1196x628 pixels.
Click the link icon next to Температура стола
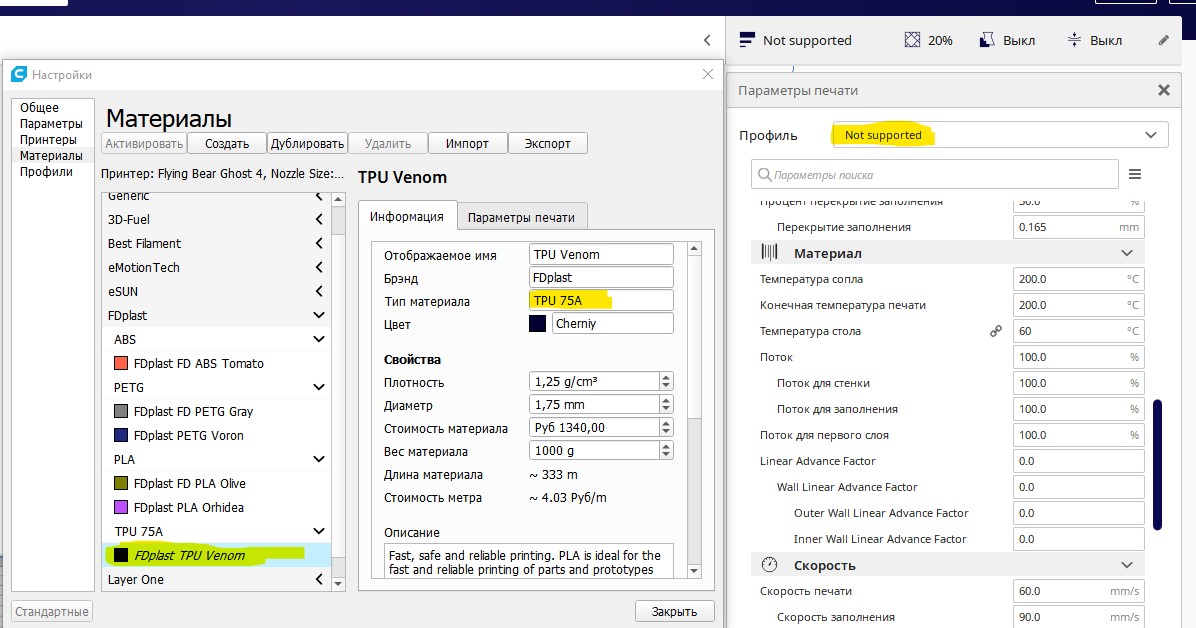(996, 331)
